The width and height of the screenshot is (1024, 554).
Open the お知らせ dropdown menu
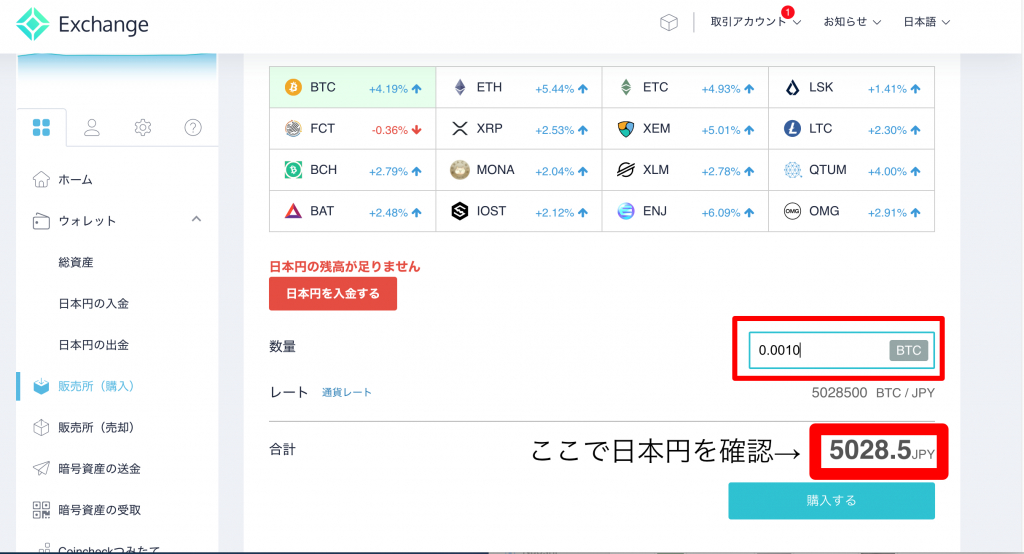pyautogui.click(x=851, y=22)
